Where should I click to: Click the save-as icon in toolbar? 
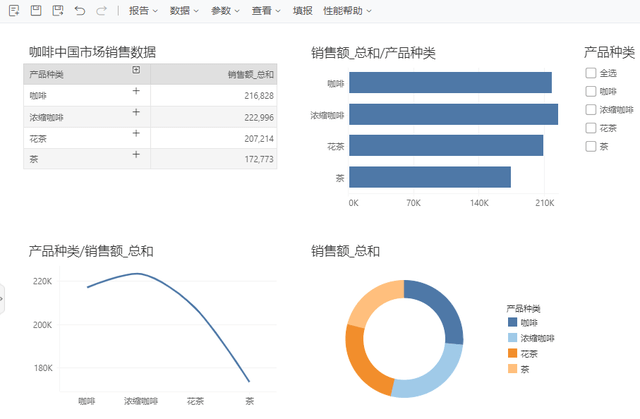[58, 11]
